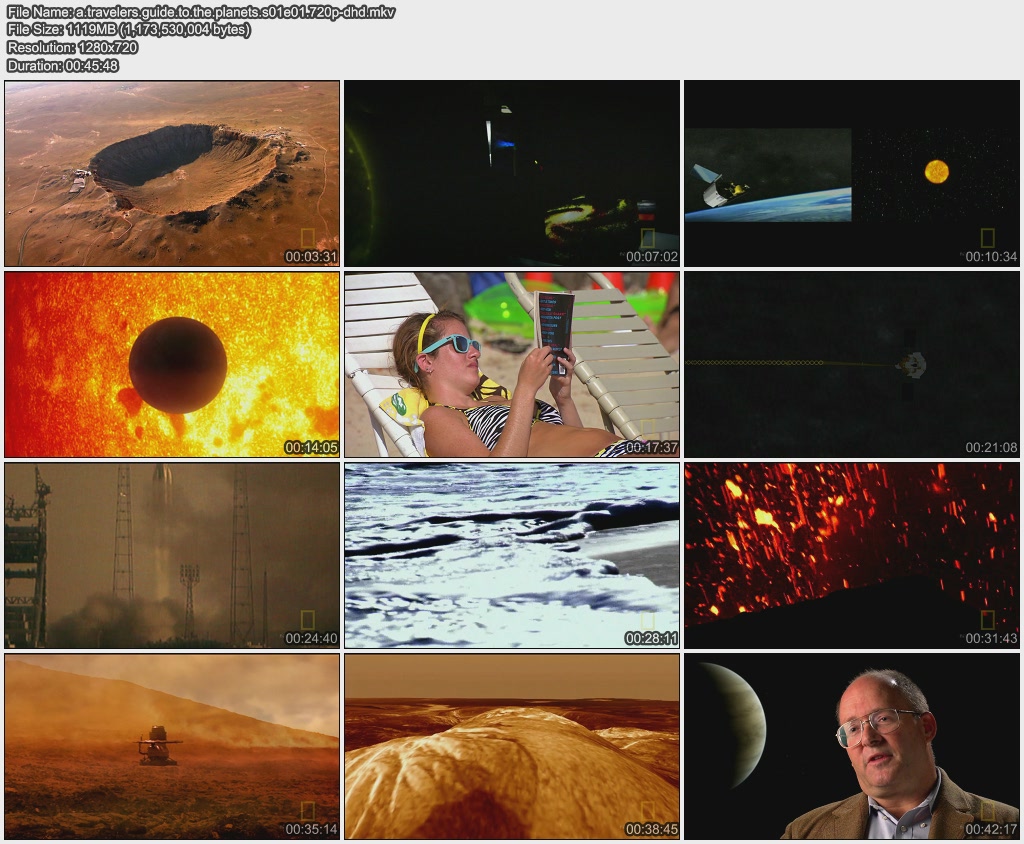Click the 00:21:08 timestamp
The width and height of the screenshot is (1024, 844).
(x=991, y=448)
